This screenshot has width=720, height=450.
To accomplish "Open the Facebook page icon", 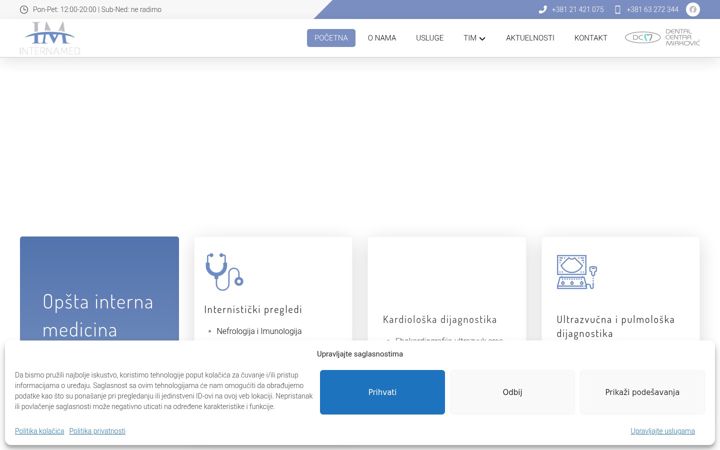I will pyautogui.click(x=692, y=9).
